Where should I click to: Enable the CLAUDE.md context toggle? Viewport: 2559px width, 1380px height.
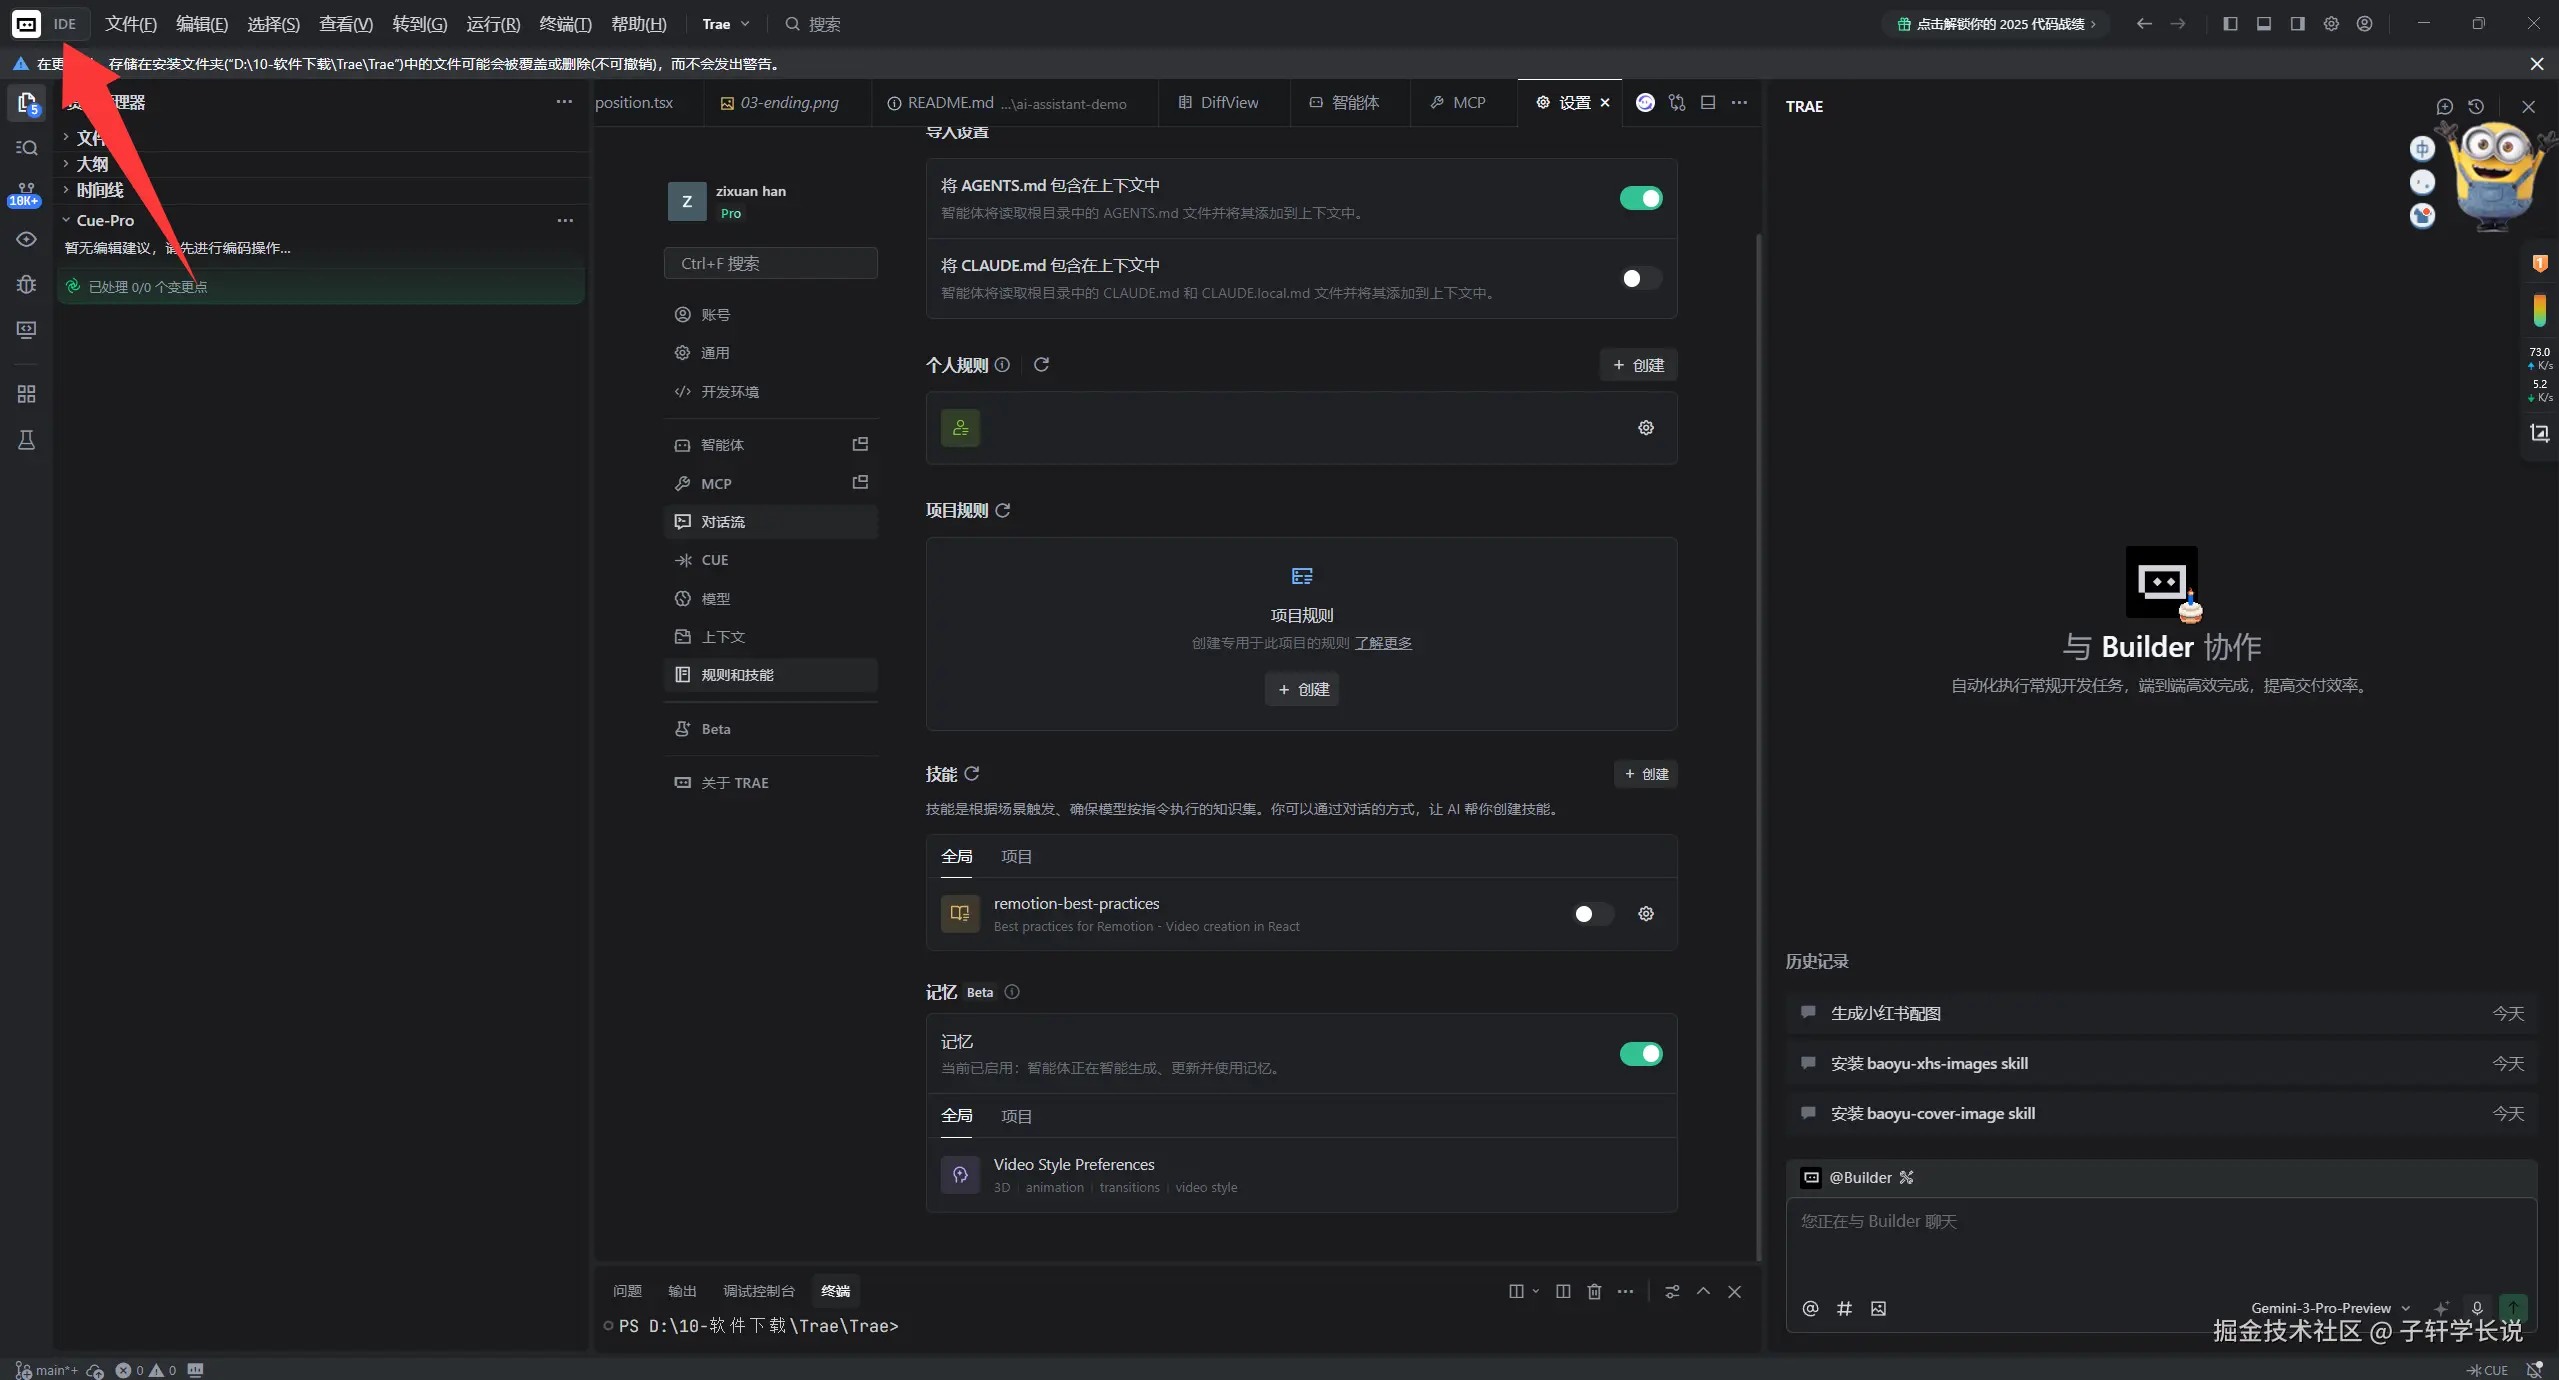pos(1640,278)
